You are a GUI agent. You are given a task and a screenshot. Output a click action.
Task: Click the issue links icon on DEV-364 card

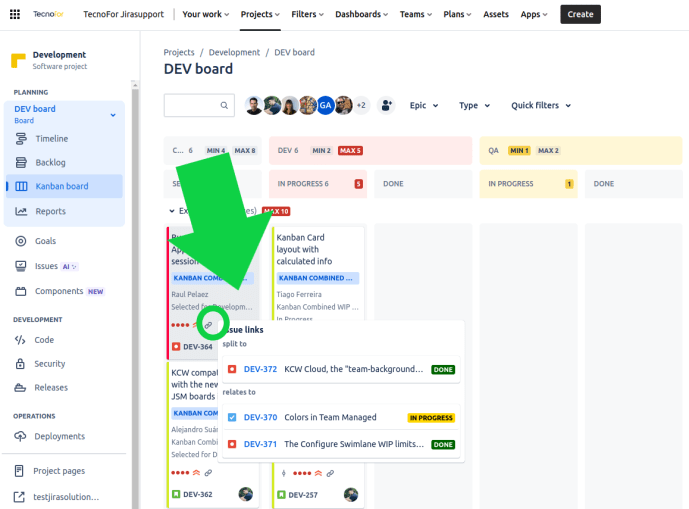point(209,325)
